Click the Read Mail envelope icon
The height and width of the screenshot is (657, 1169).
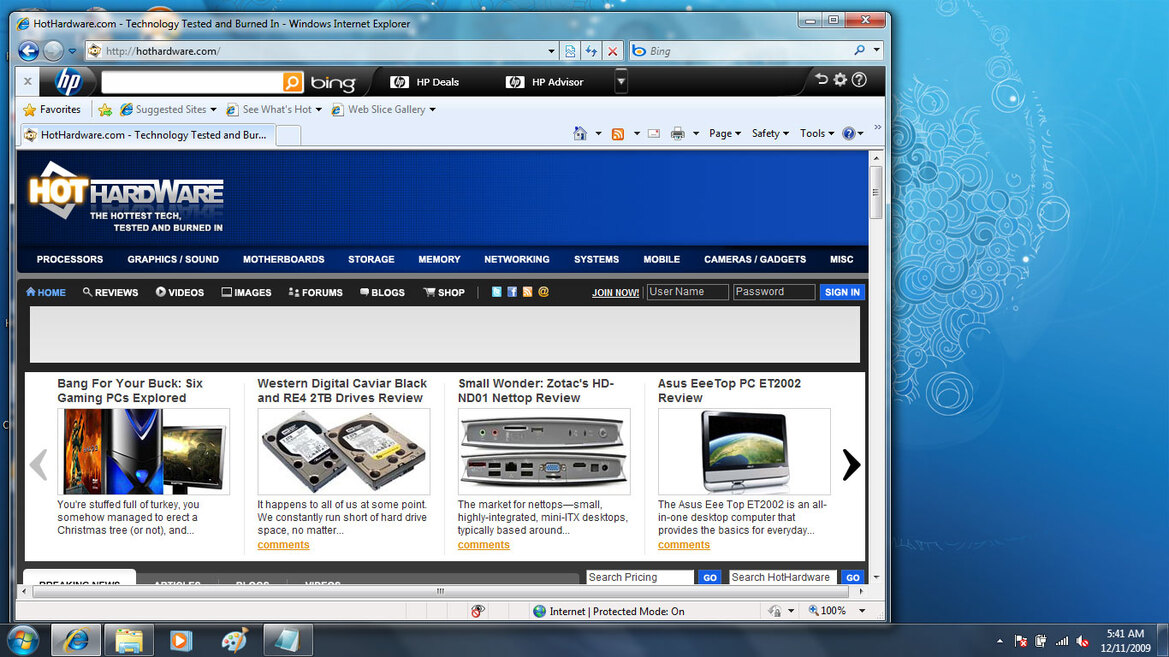pyautogui.click(x=654, y=133)
